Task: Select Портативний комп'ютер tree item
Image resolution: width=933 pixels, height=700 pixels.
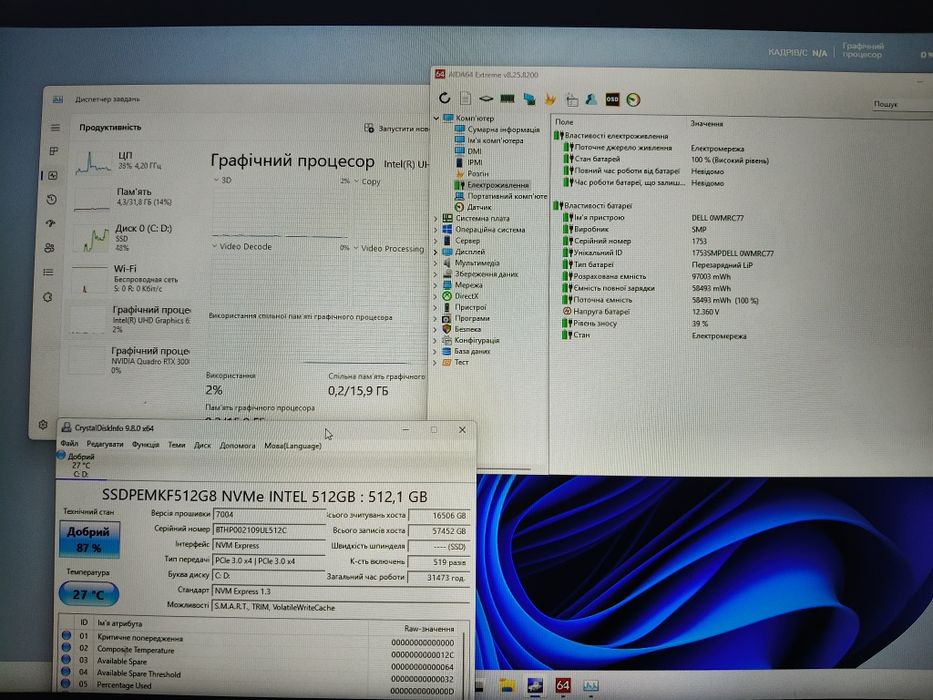Action: 506,196
